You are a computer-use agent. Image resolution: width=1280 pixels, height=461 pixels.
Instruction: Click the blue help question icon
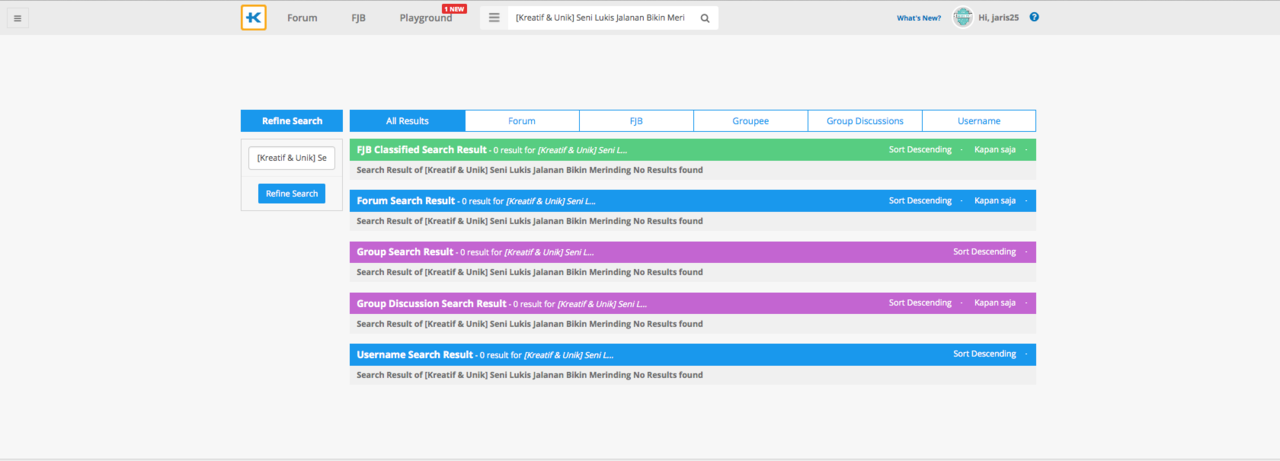(x=1034, y=17)
